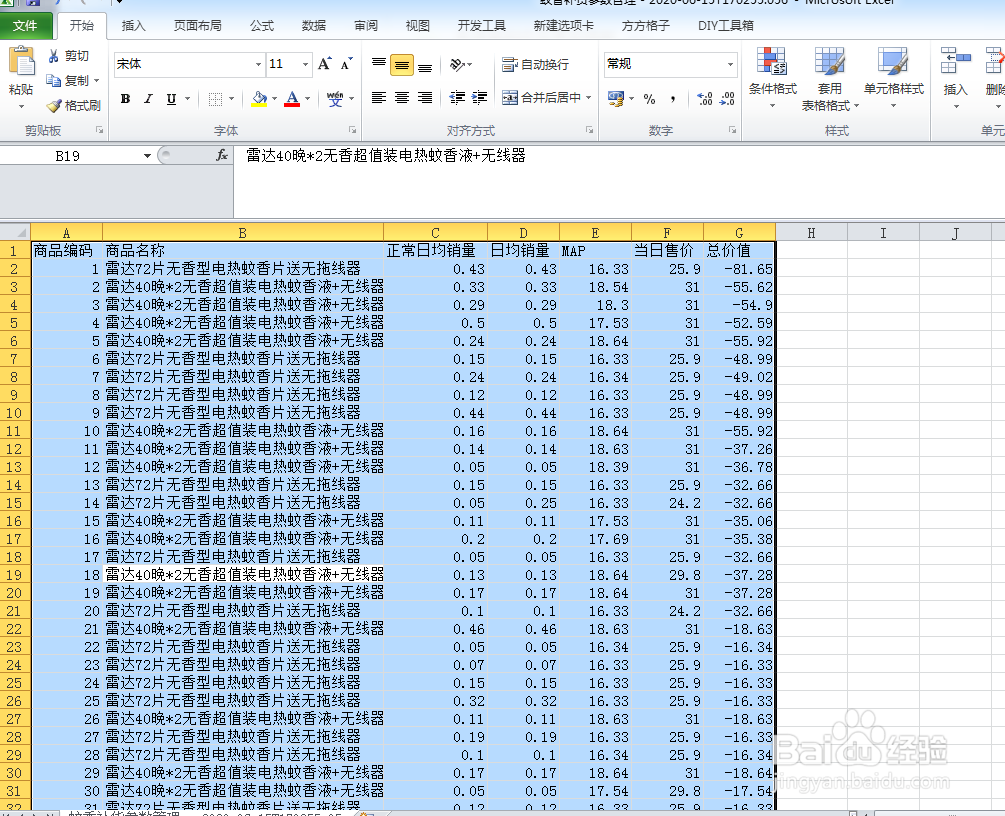Switch to the 方方格子 tab
The image size is (1005, 816).
coord(645,26)
